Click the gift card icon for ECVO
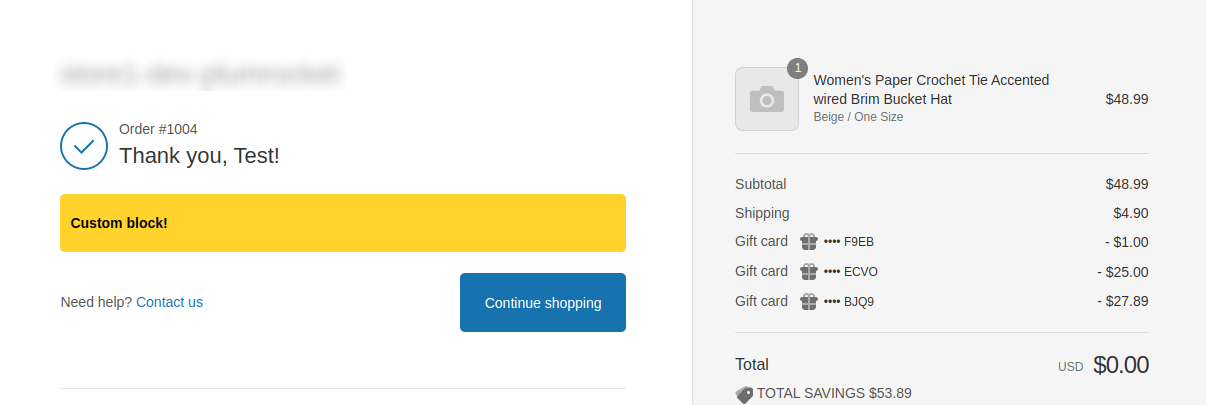 (x=809, y=272)
